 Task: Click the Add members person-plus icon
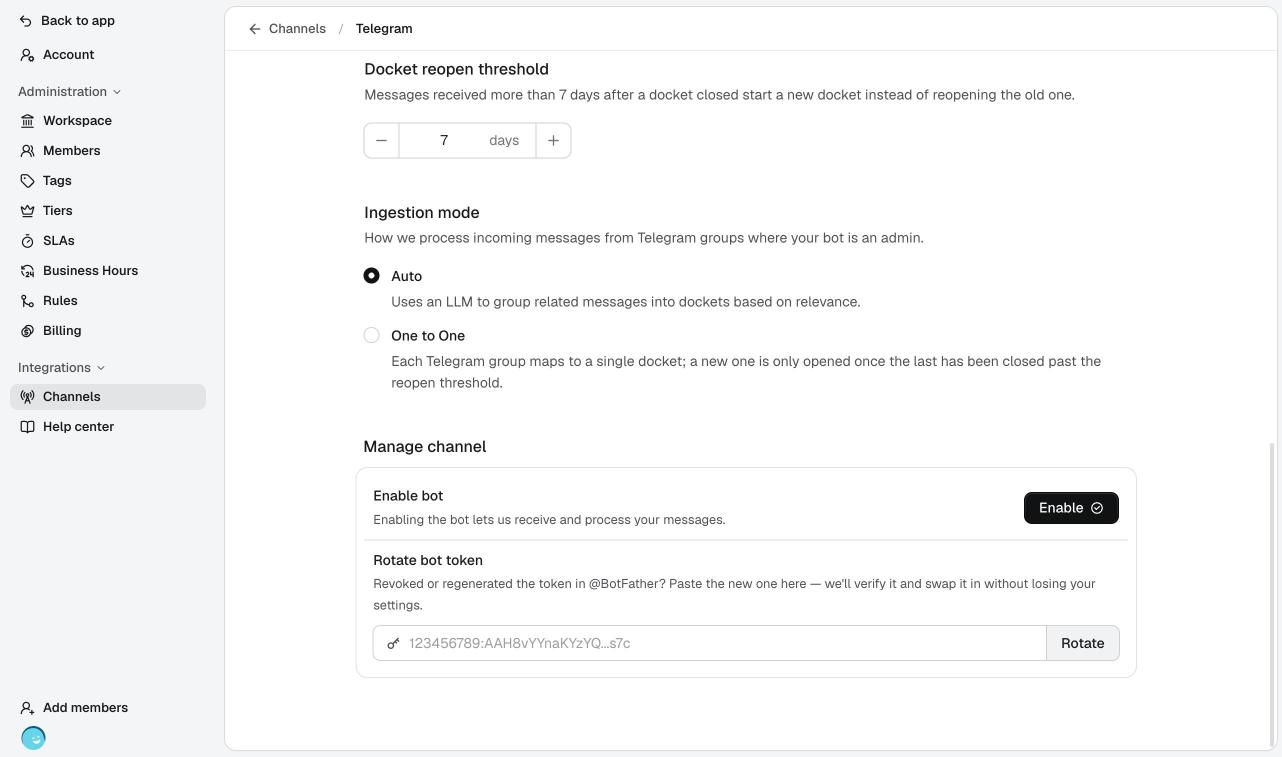[27, 708]
